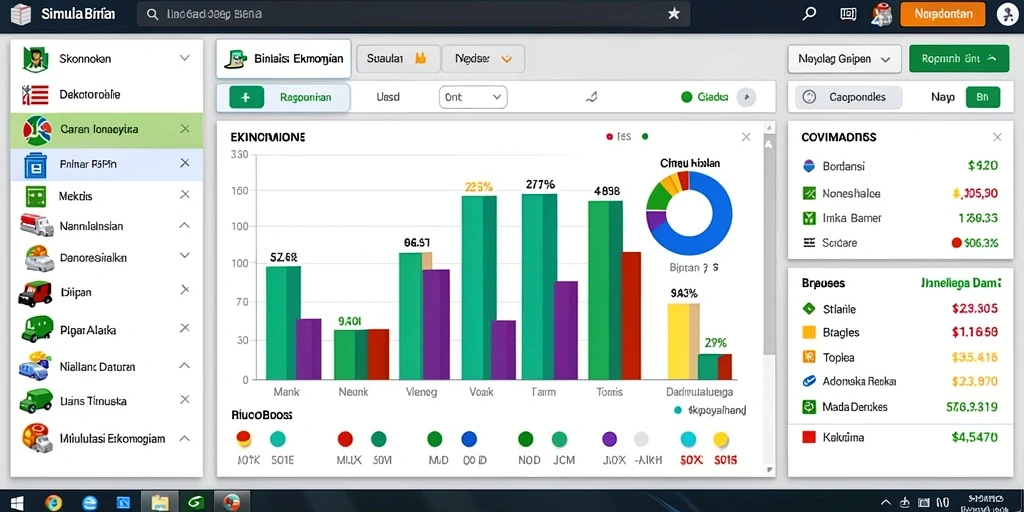Expand the Nayolag Gaipen dropdown
The image size is (1024, 512).
tap(844, 59)
